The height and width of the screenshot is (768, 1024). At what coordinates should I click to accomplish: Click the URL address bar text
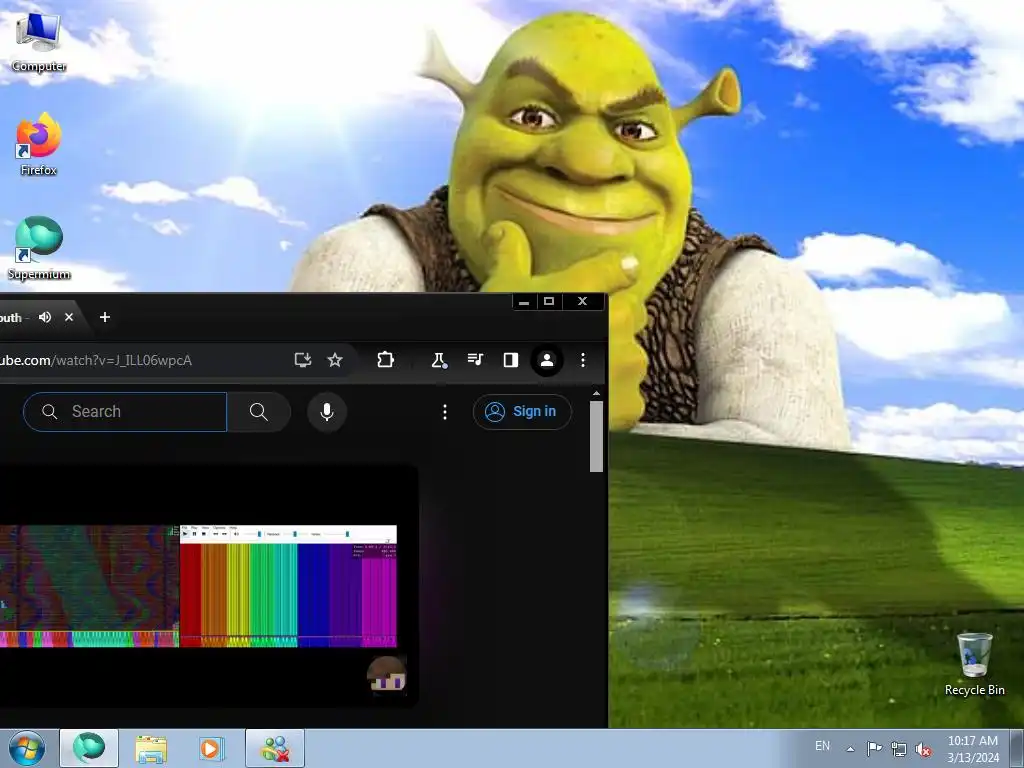click(95, 360)
